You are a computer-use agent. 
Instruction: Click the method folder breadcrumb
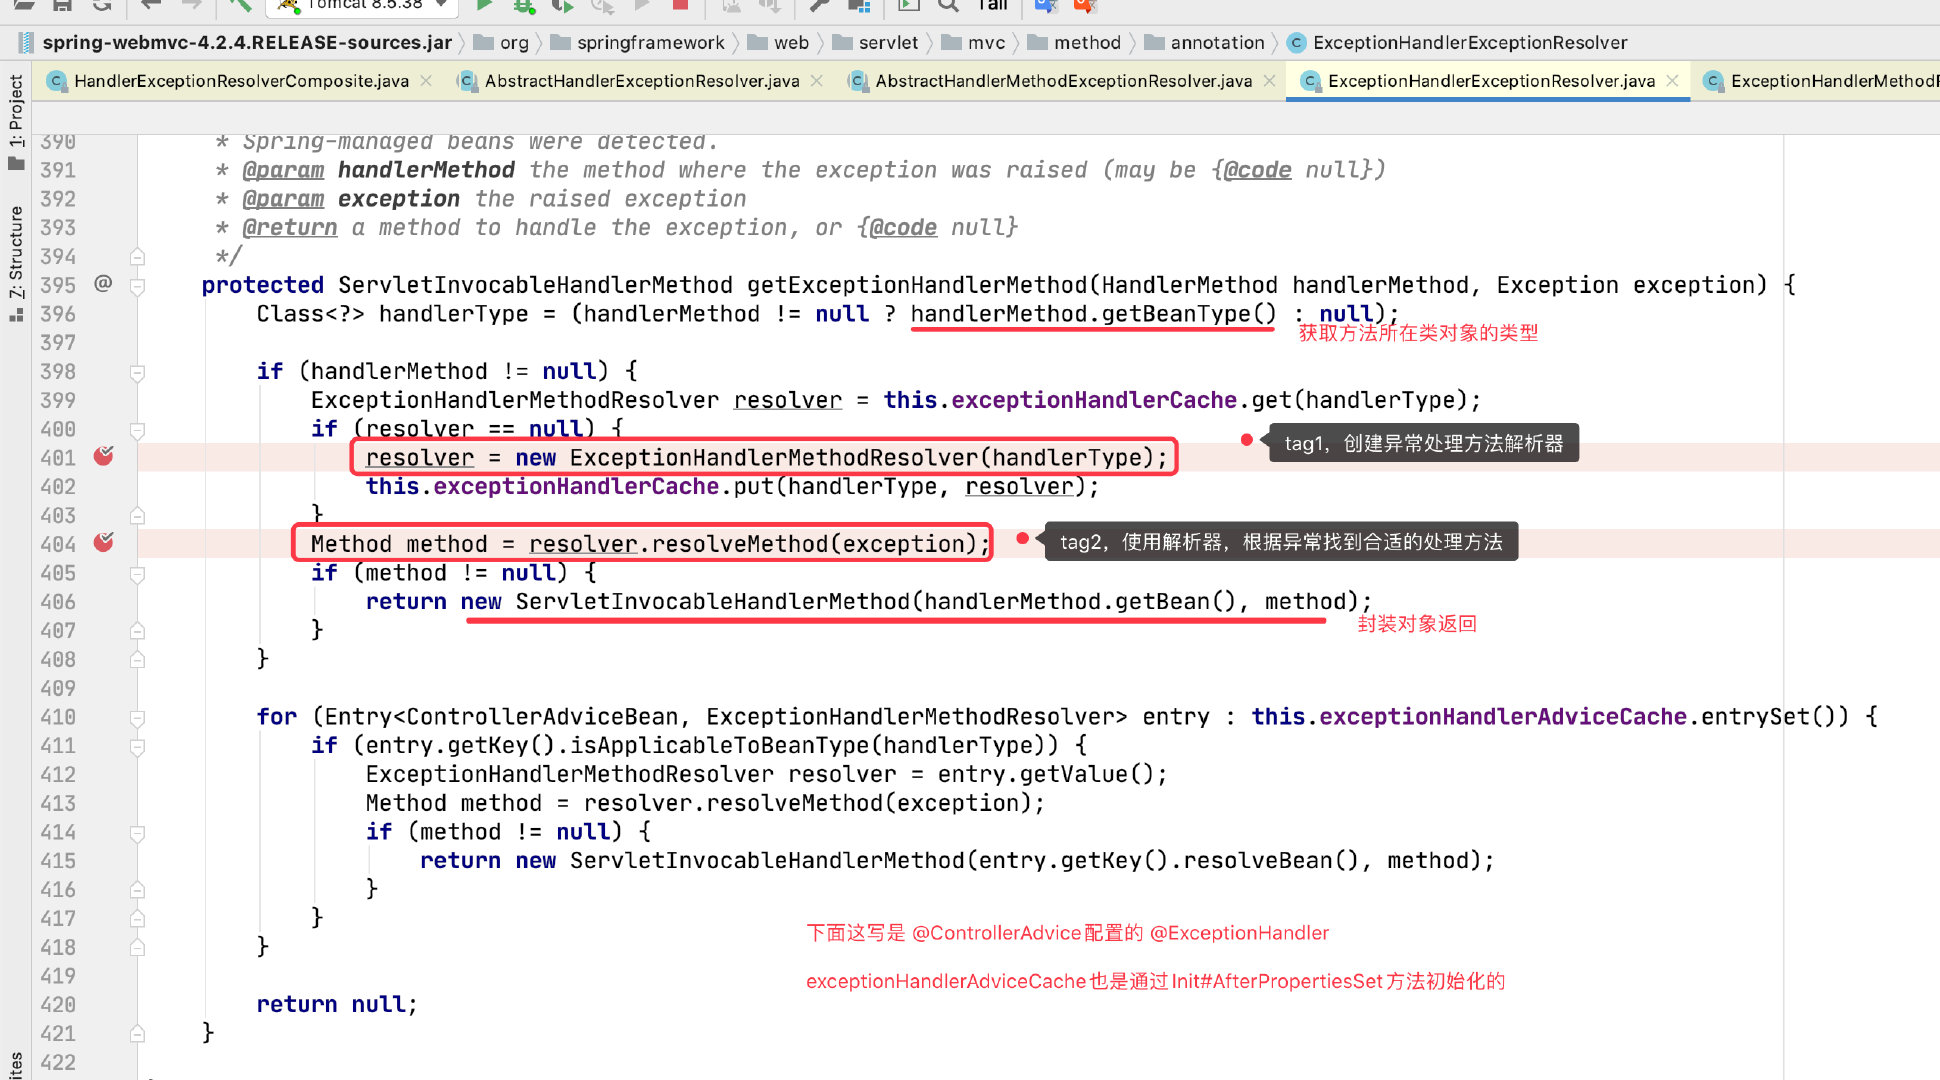pos(1075,42)
